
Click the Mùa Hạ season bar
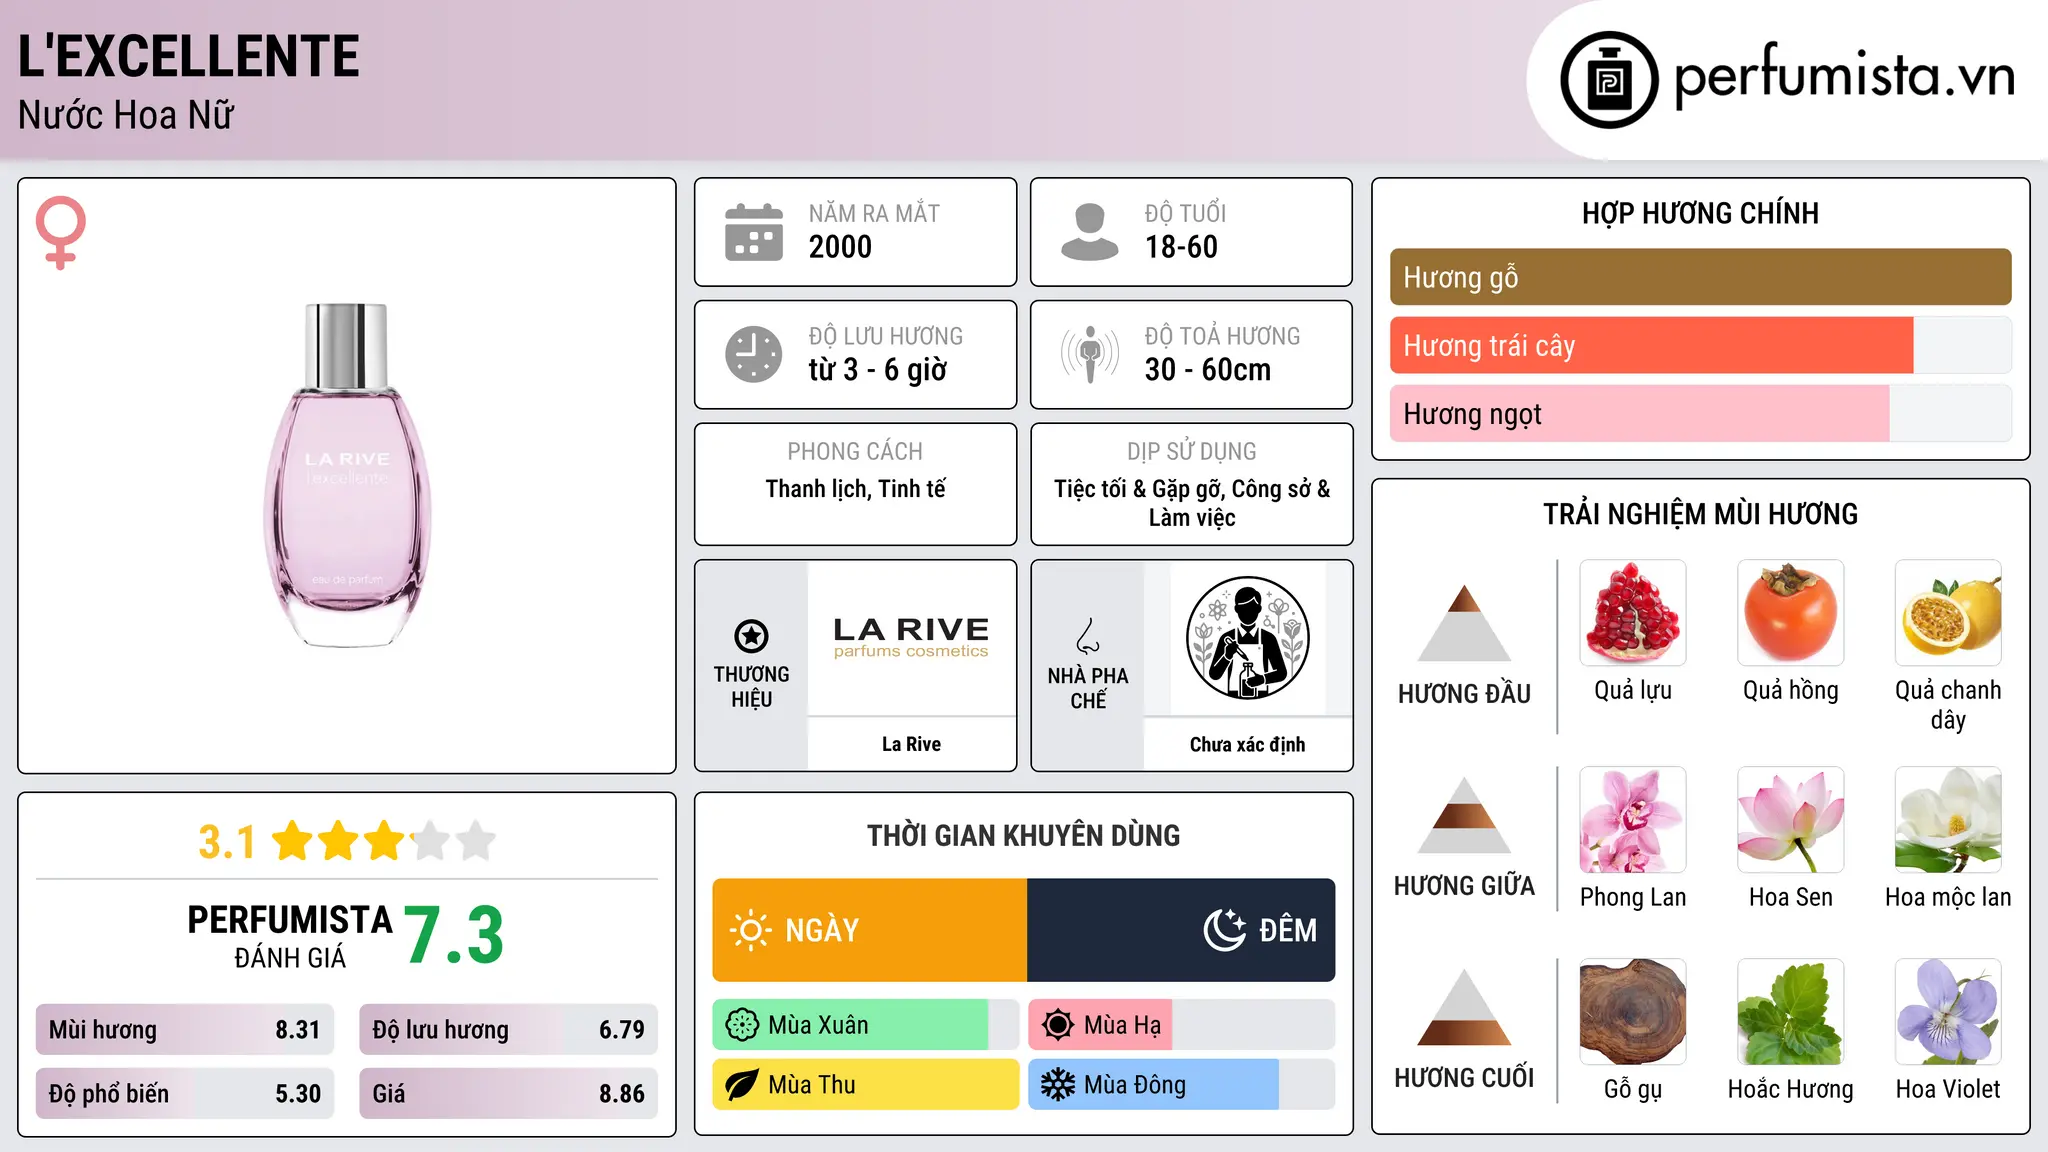1182,1025
